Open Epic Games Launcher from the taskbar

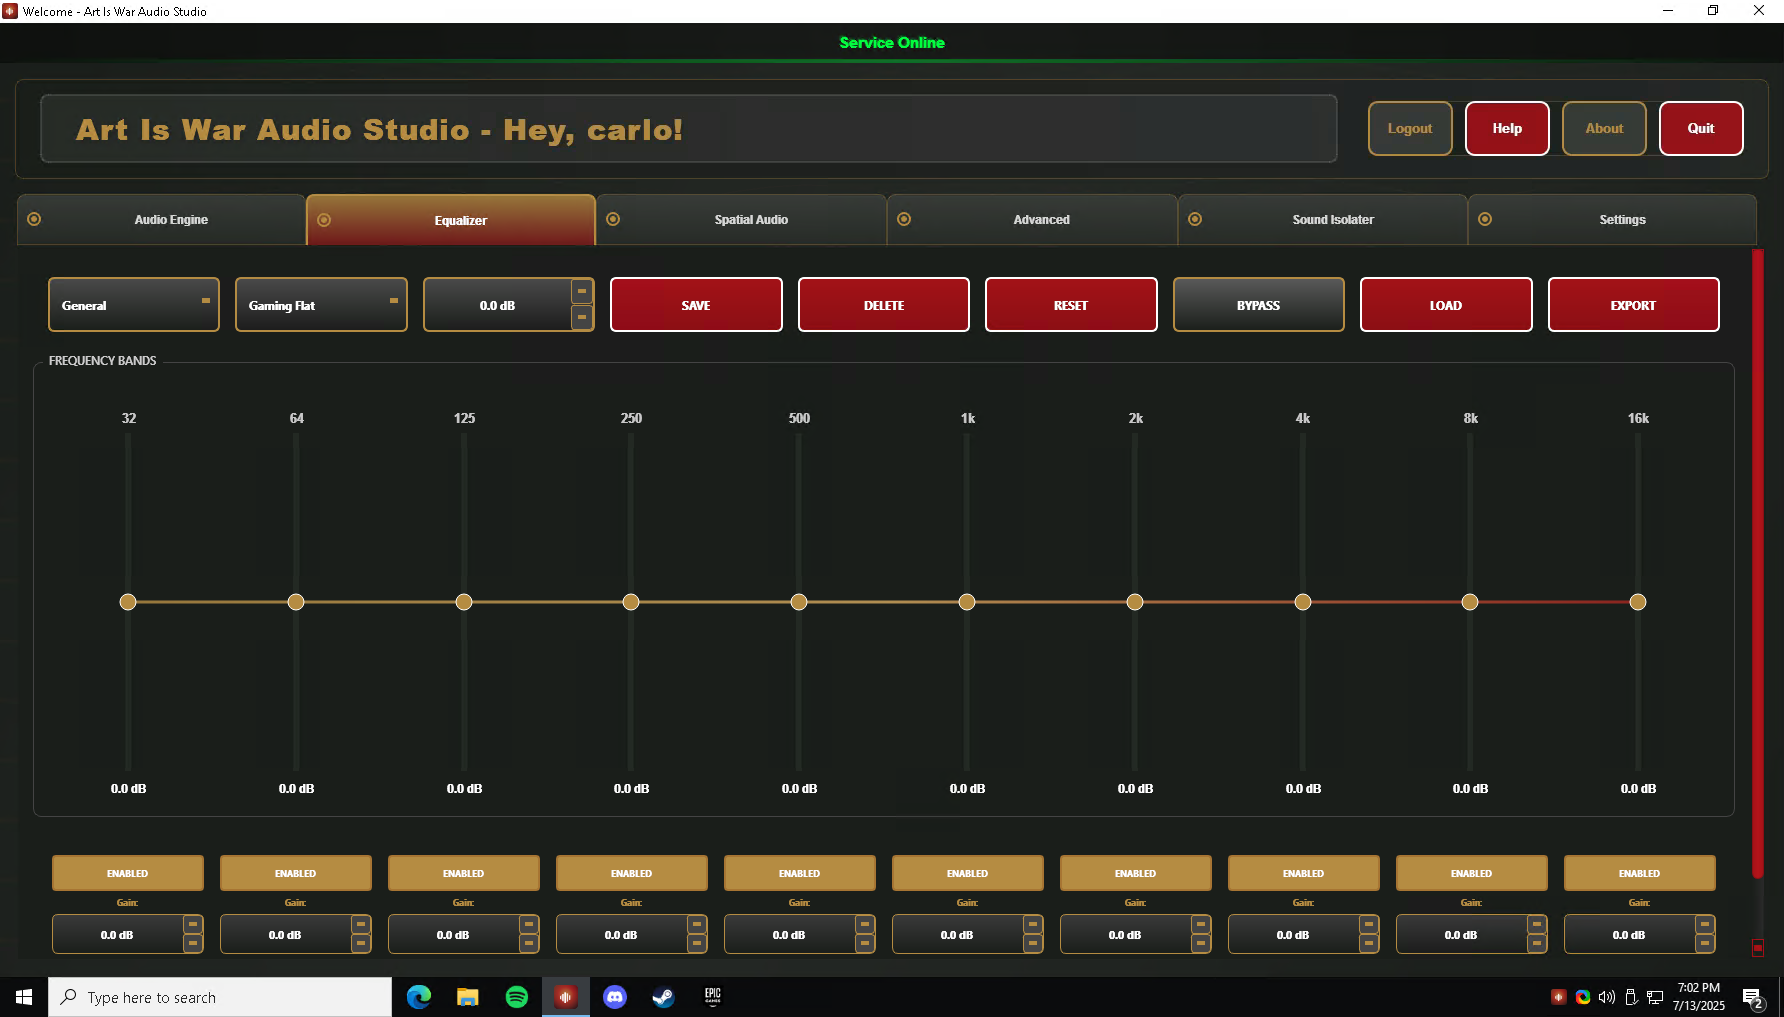point(713,996)
